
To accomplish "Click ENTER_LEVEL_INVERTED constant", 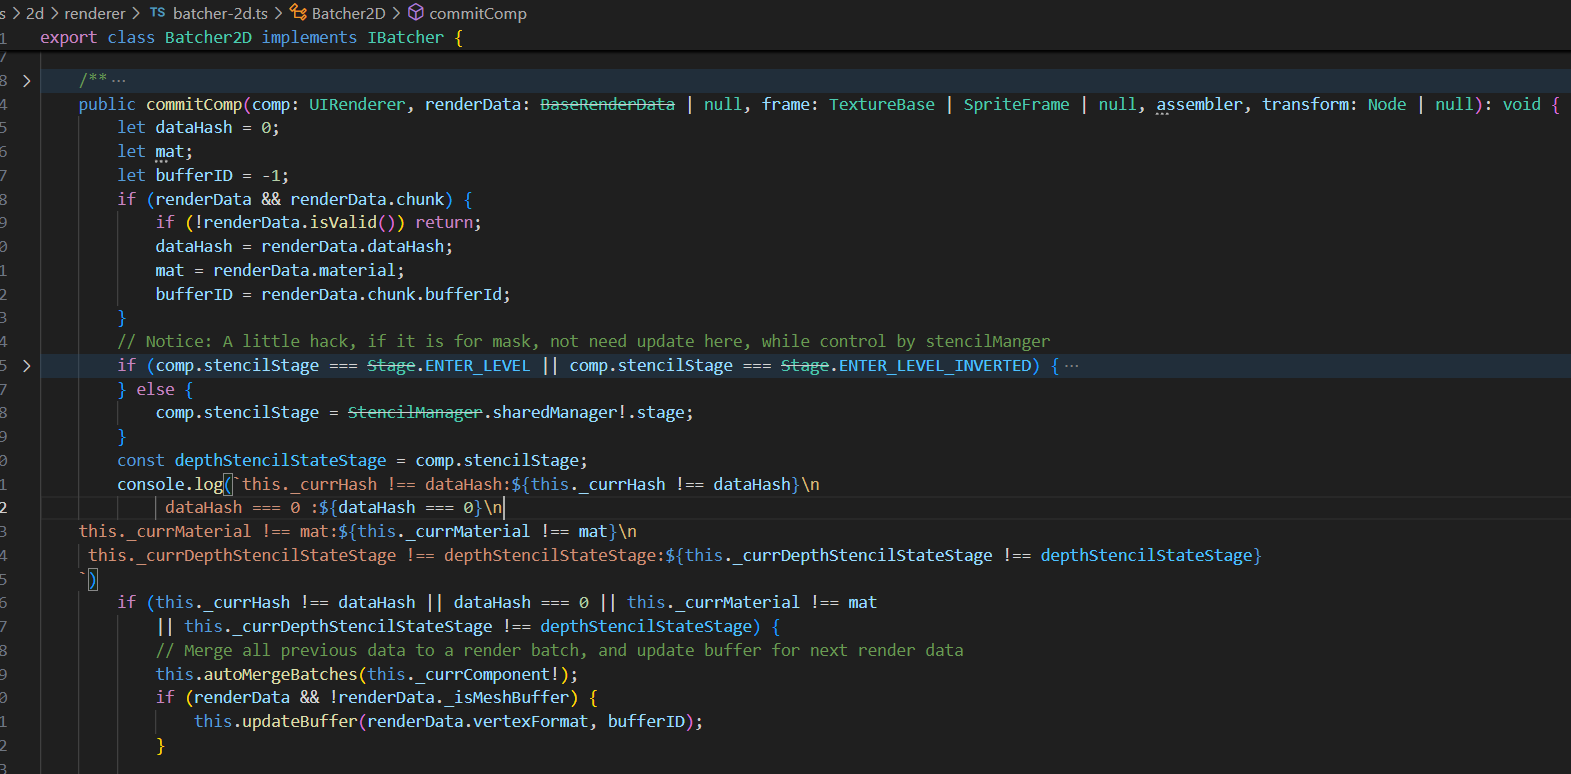I will click(935, 366).
